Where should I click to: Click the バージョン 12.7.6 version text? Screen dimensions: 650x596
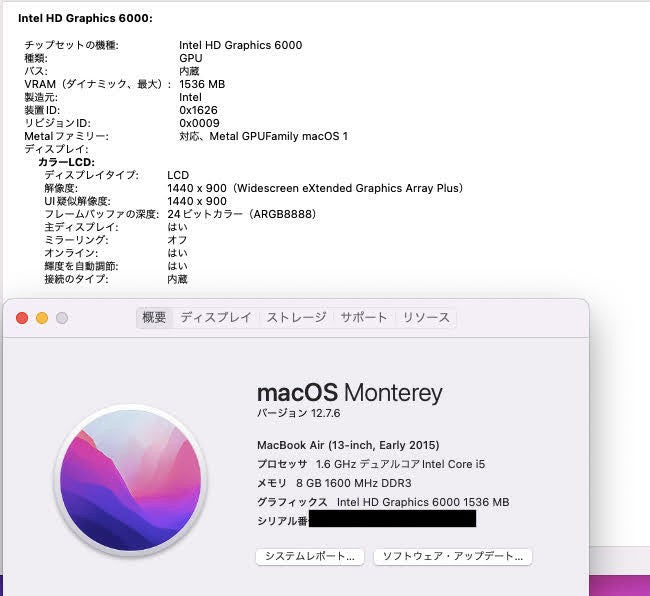[297, 413]
